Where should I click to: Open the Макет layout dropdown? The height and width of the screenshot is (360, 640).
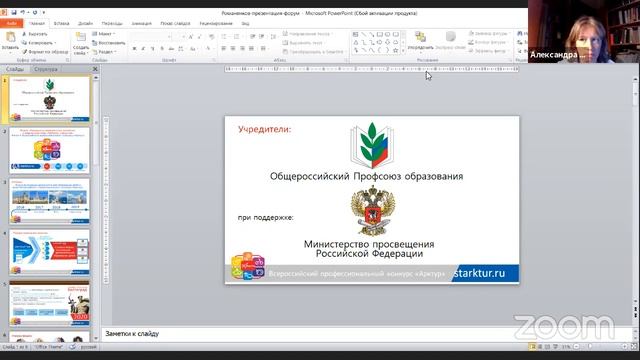pos(103,33)
